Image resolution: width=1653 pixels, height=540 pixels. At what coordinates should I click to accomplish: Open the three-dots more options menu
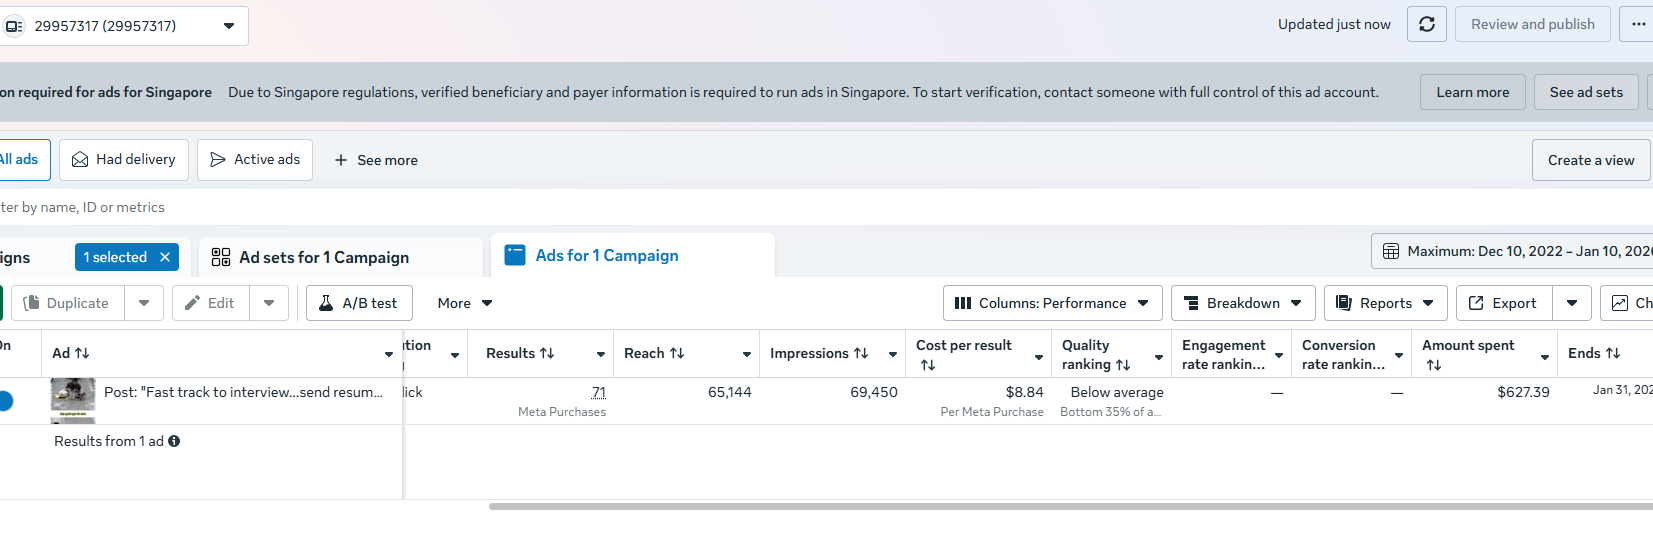(x=1638, y=24)
